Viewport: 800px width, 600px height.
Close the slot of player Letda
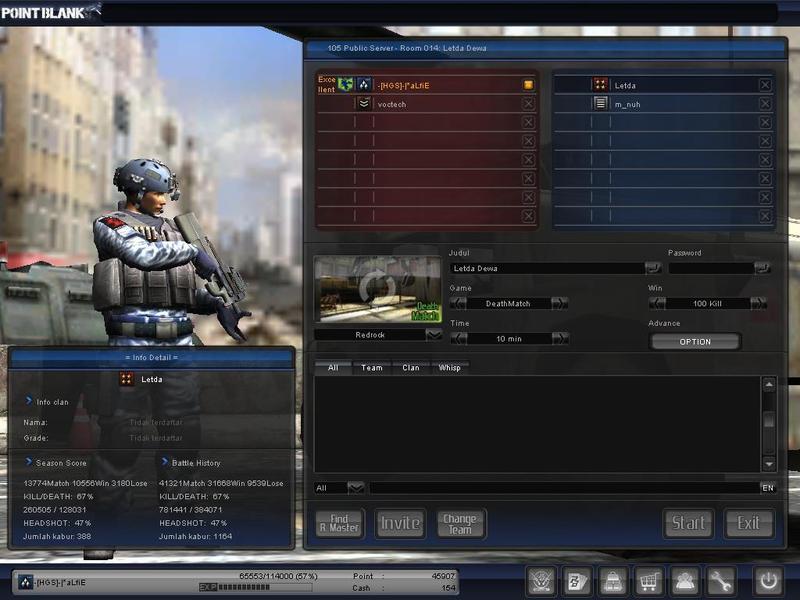click(765, 85)
